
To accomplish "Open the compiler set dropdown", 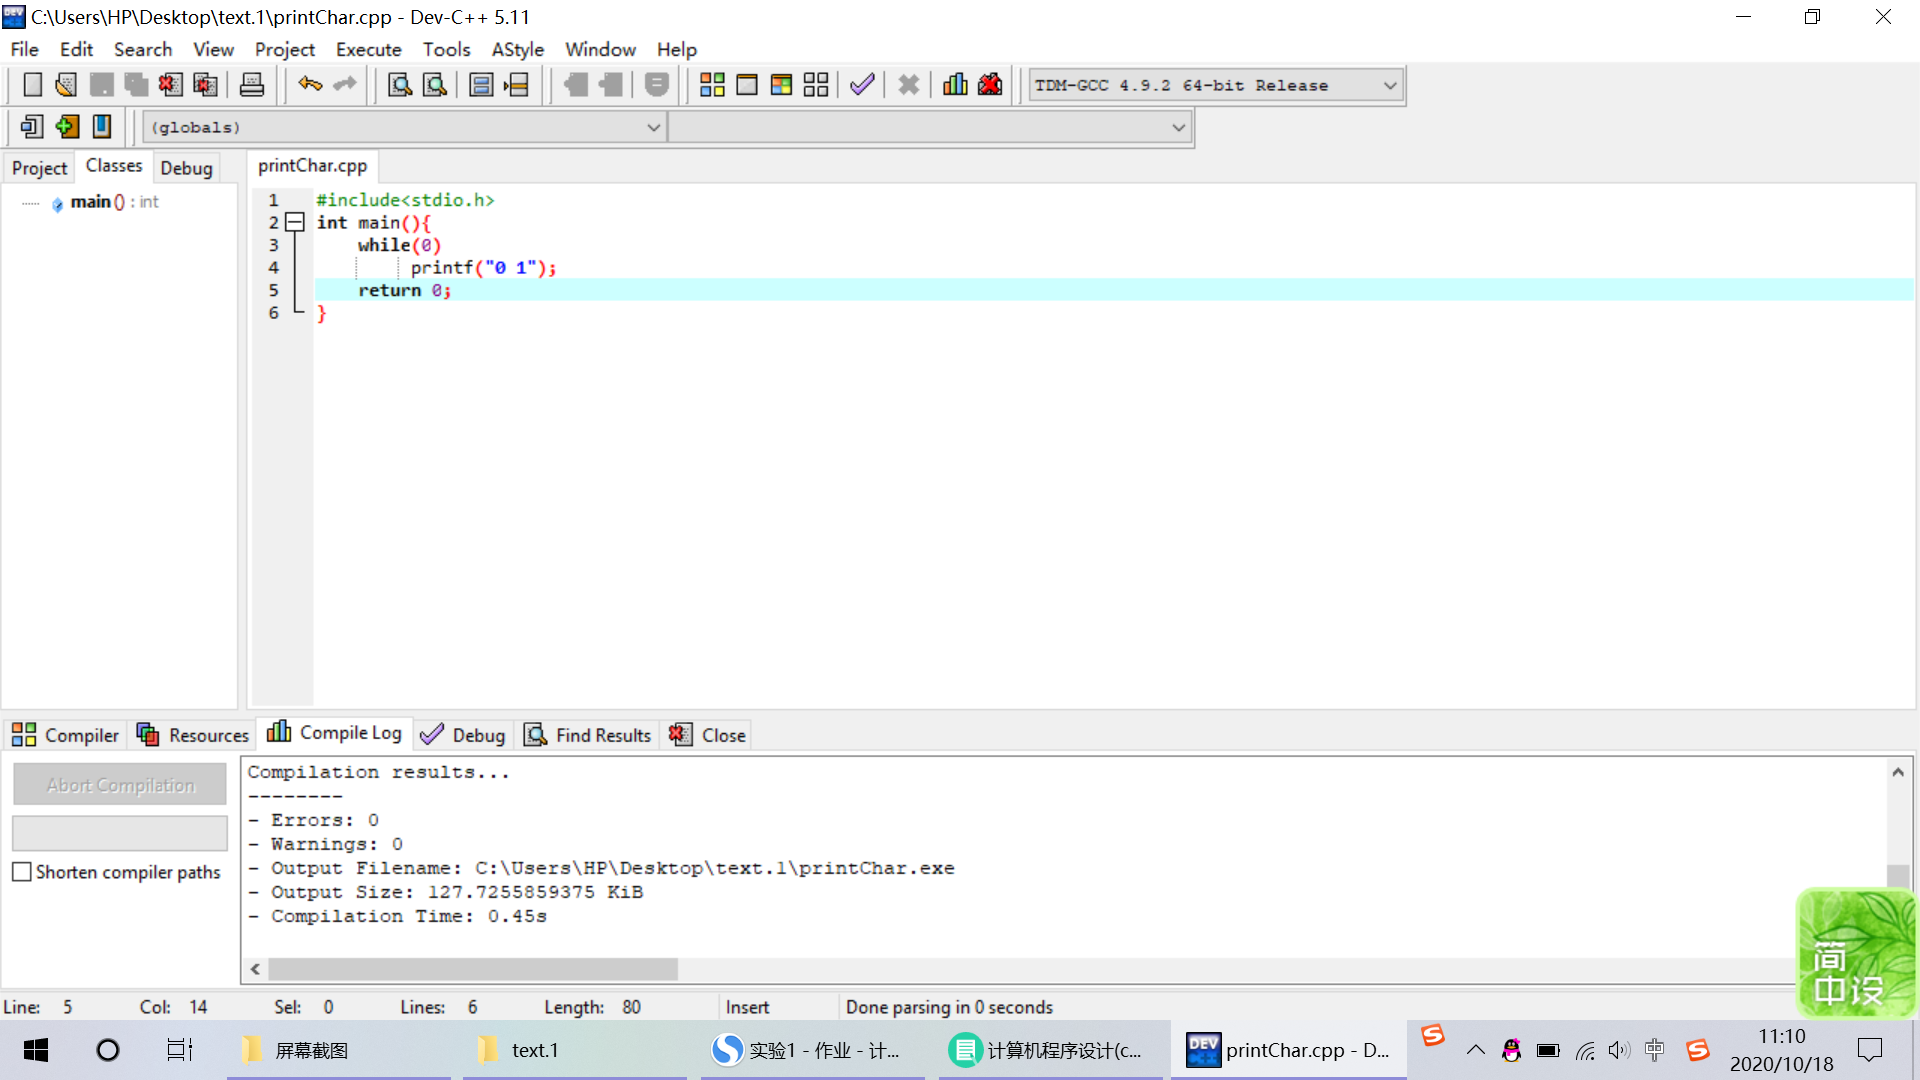I will click(1389, 85).
